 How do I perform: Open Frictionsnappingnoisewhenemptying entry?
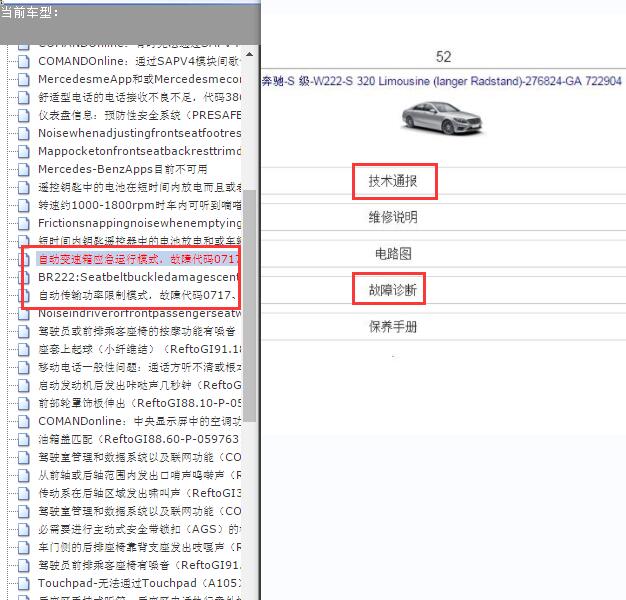[x=139, y=223]
